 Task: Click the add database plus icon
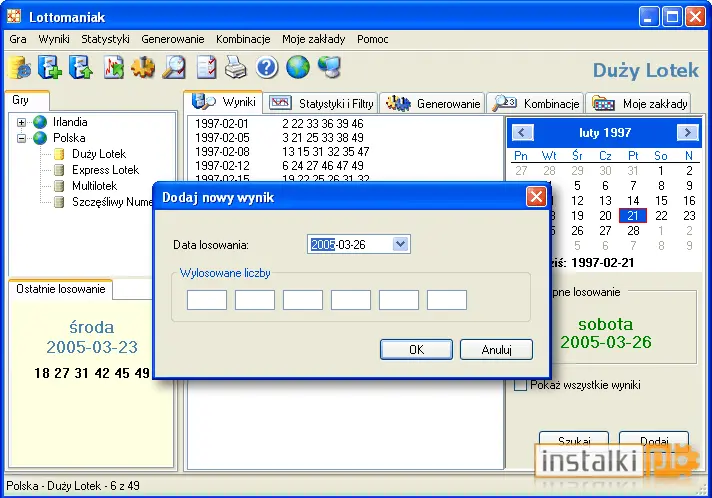(49, 68)
